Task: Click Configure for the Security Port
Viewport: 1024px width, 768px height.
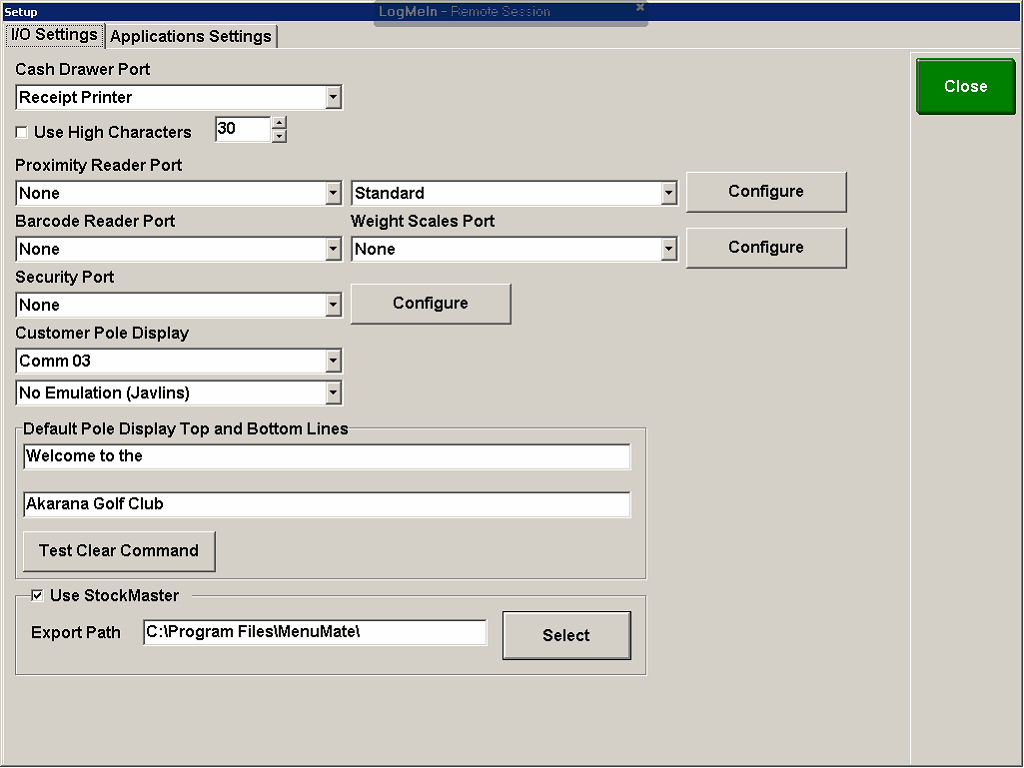Action: (x=430, y=304)
